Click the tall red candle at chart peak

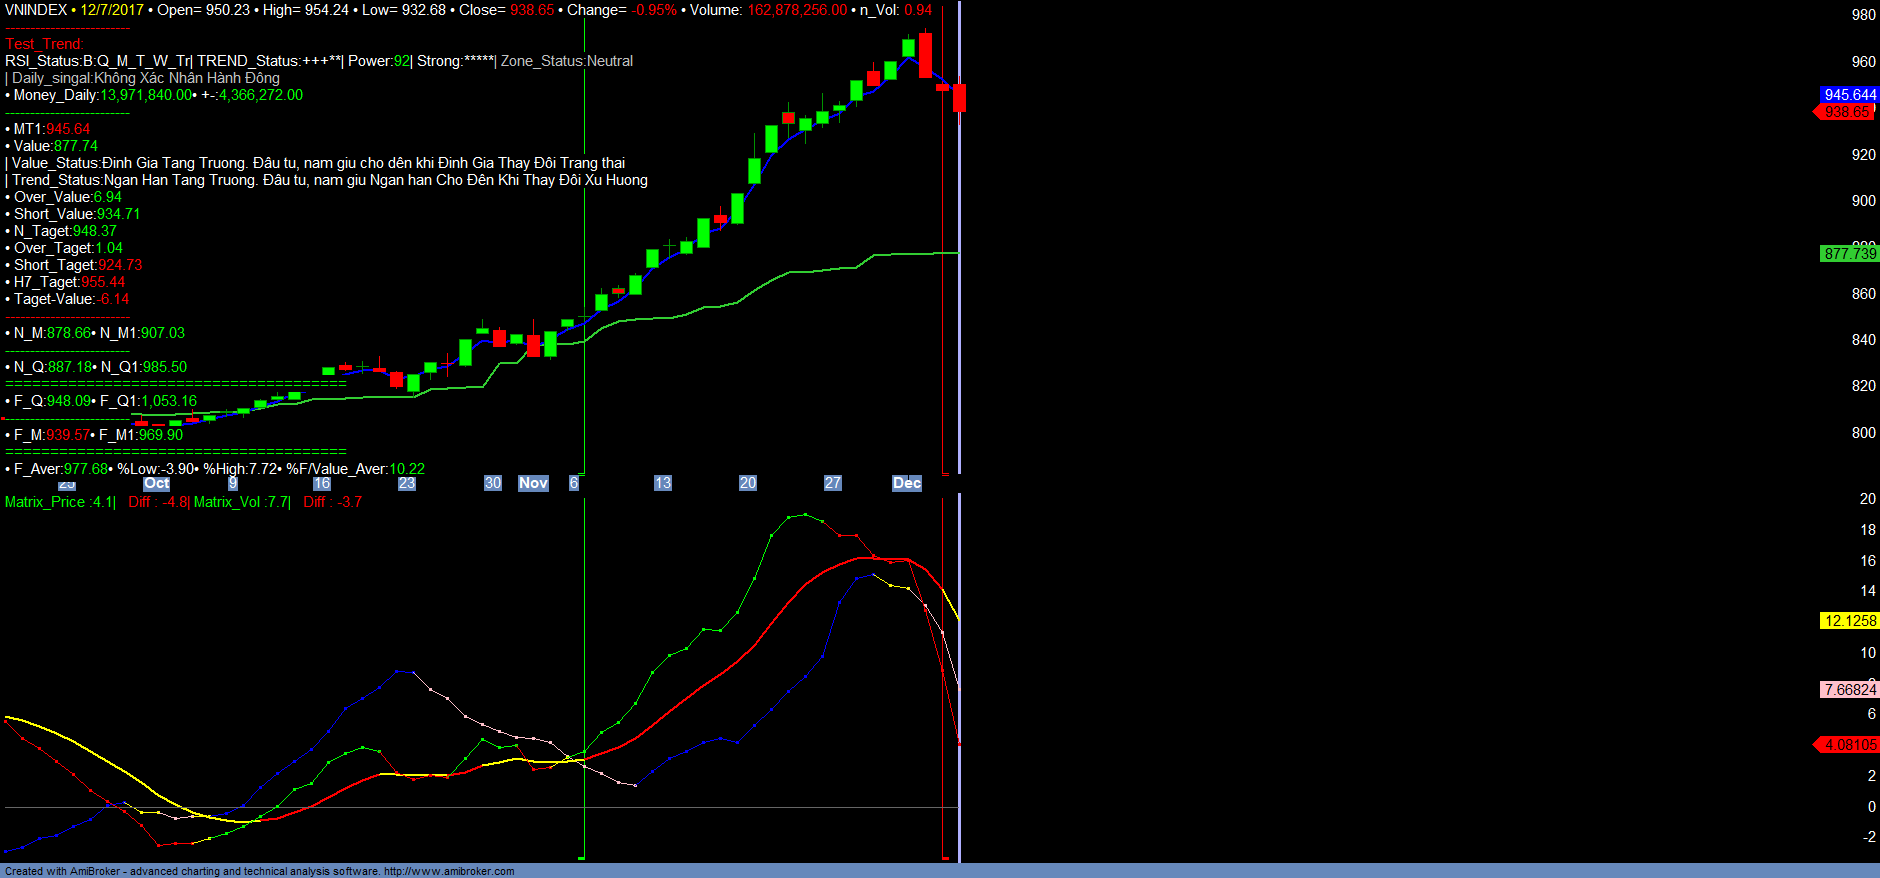(x=925, y=55)
